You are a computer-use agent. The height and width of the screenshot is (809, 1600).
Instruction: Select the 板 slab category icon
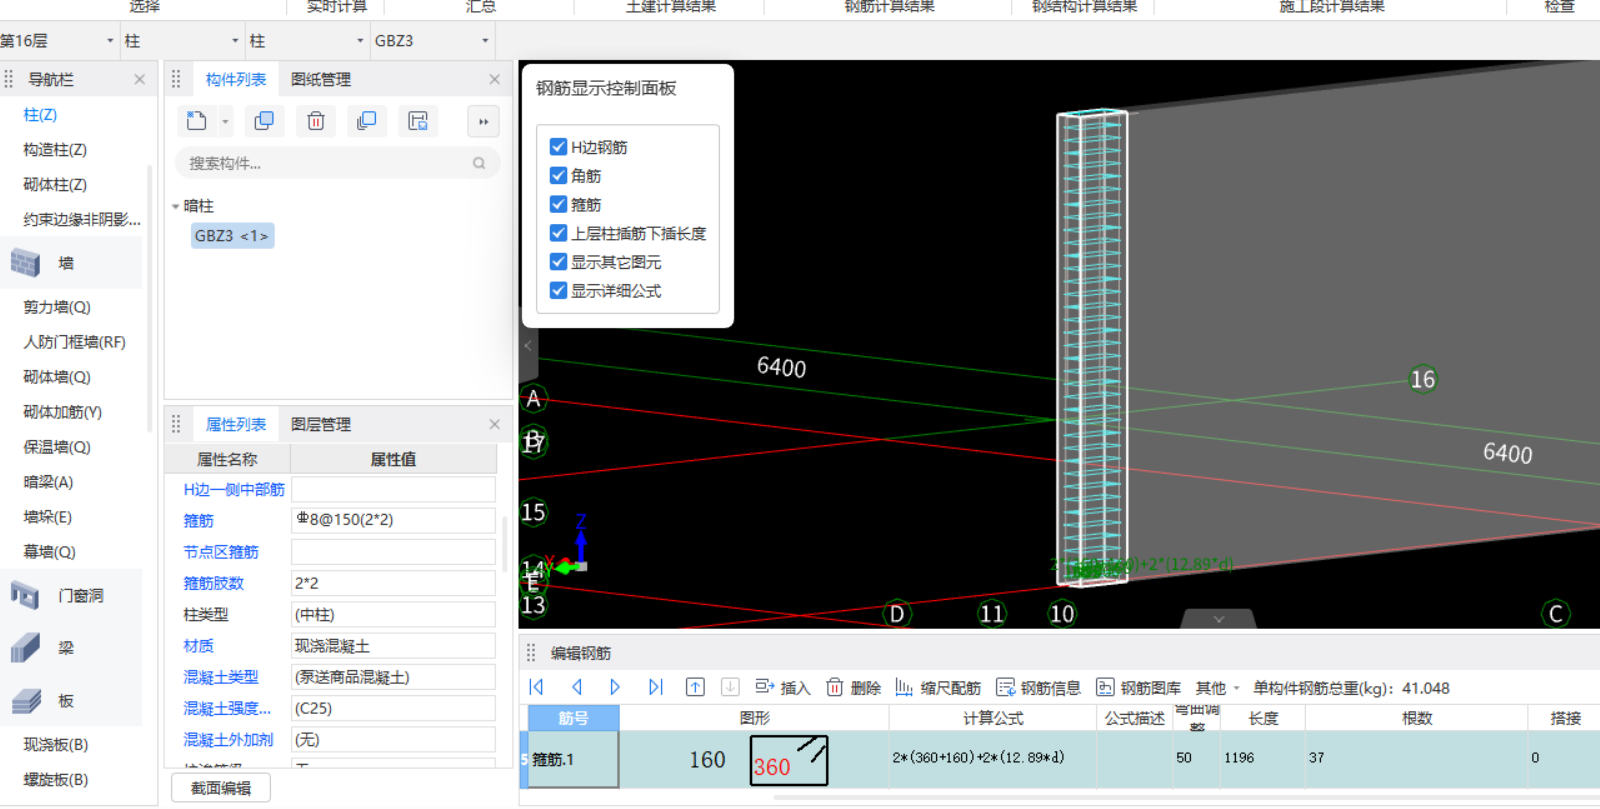(25, 701)
